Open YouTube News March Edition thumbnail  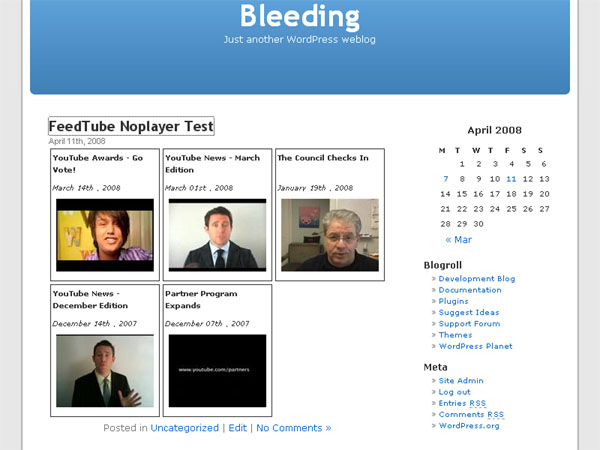click(217, 235)
